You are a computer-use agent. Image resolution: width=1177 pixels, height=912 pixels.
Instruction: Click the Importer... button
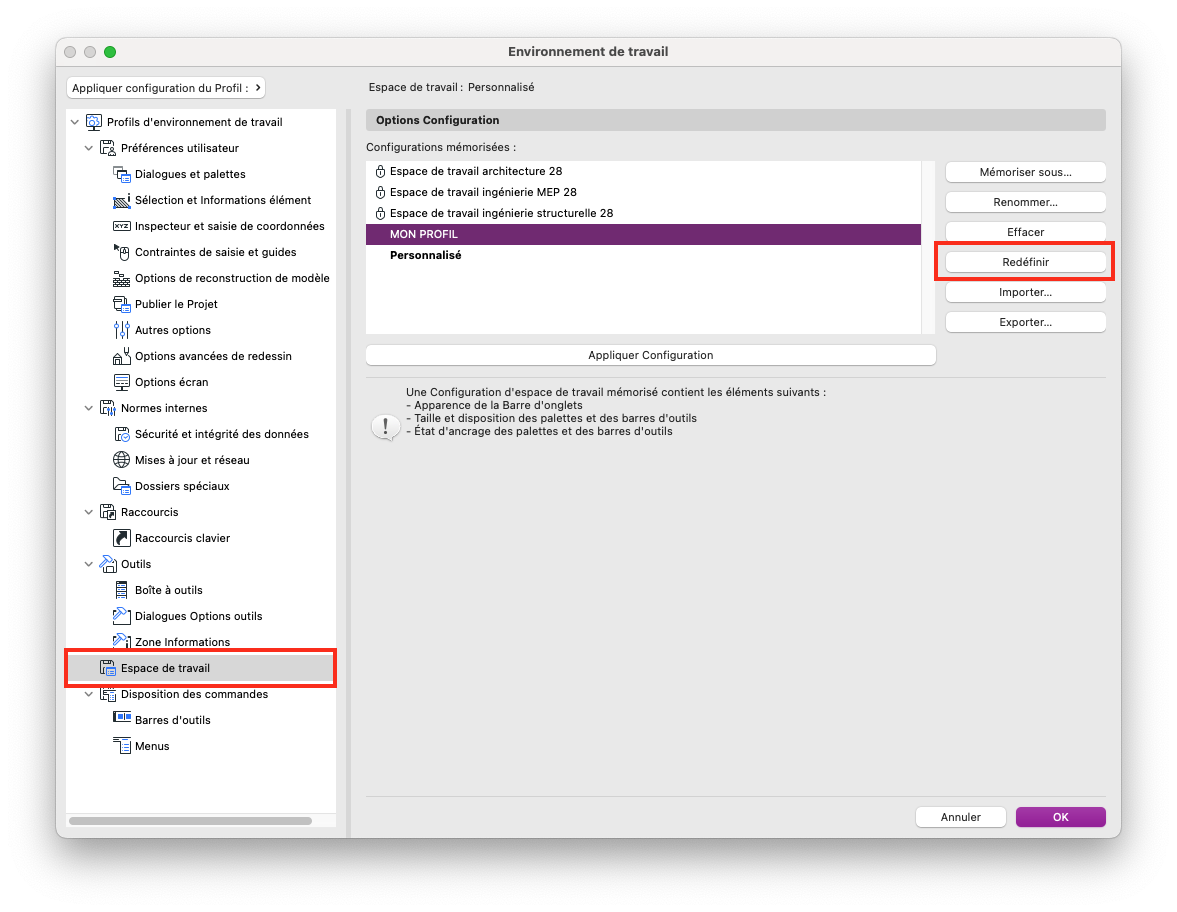point(1025,292)
